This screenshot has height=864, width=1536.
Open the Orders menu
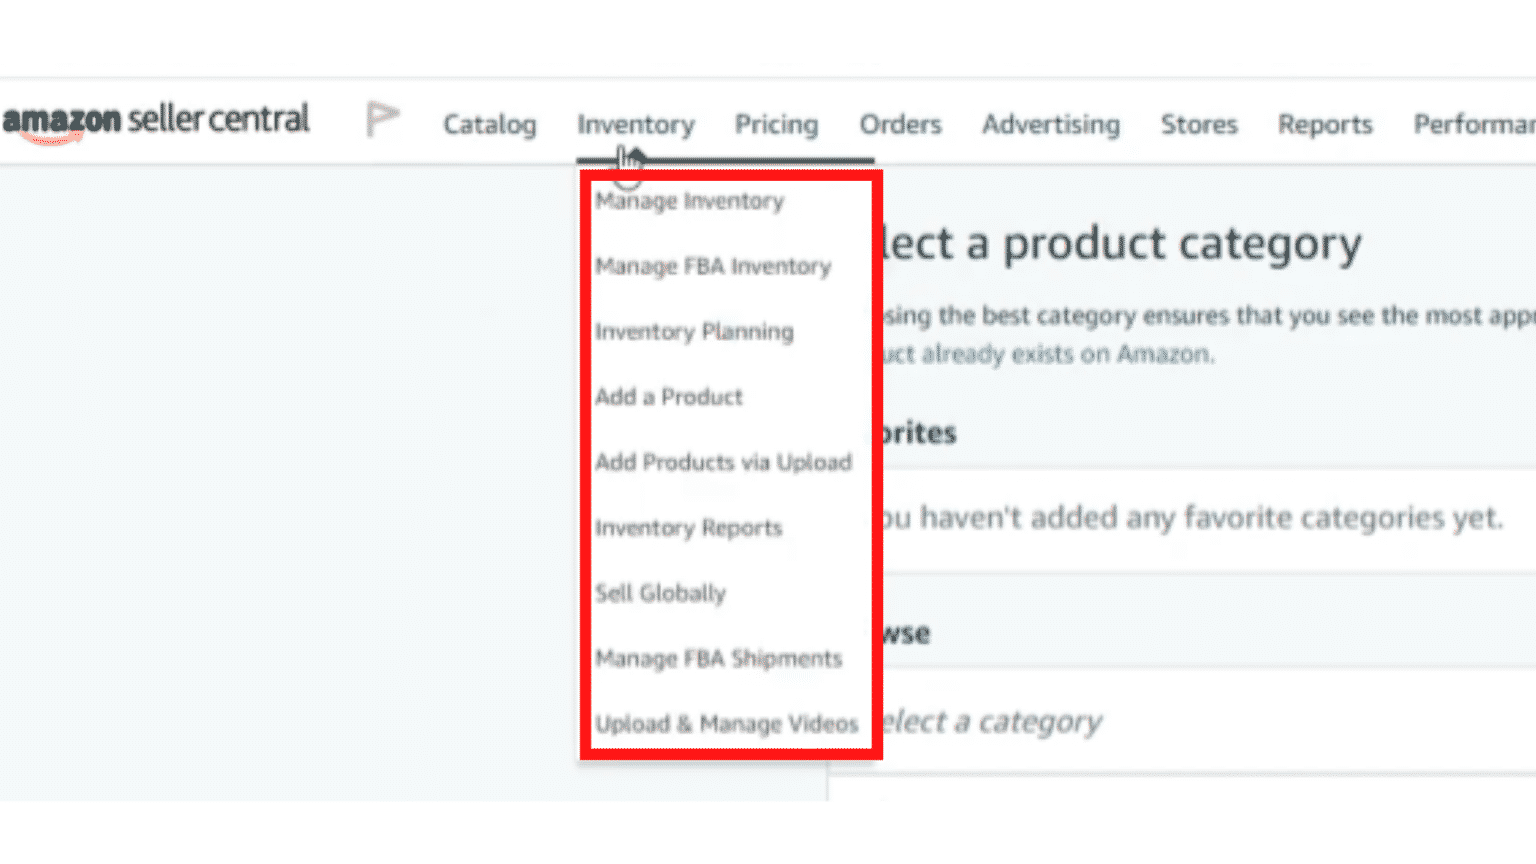(x=899, y=124)
